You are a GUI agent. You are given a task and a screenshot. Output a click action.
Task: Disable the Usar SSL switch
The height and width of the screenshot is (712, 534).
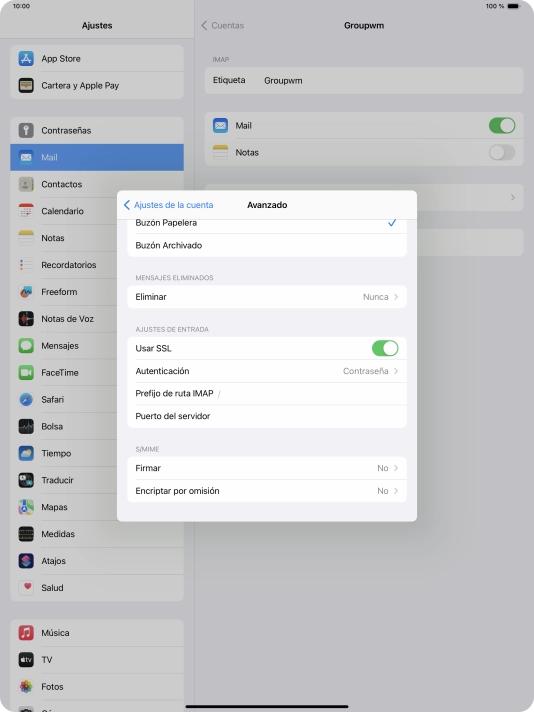[x=385, y=348]
